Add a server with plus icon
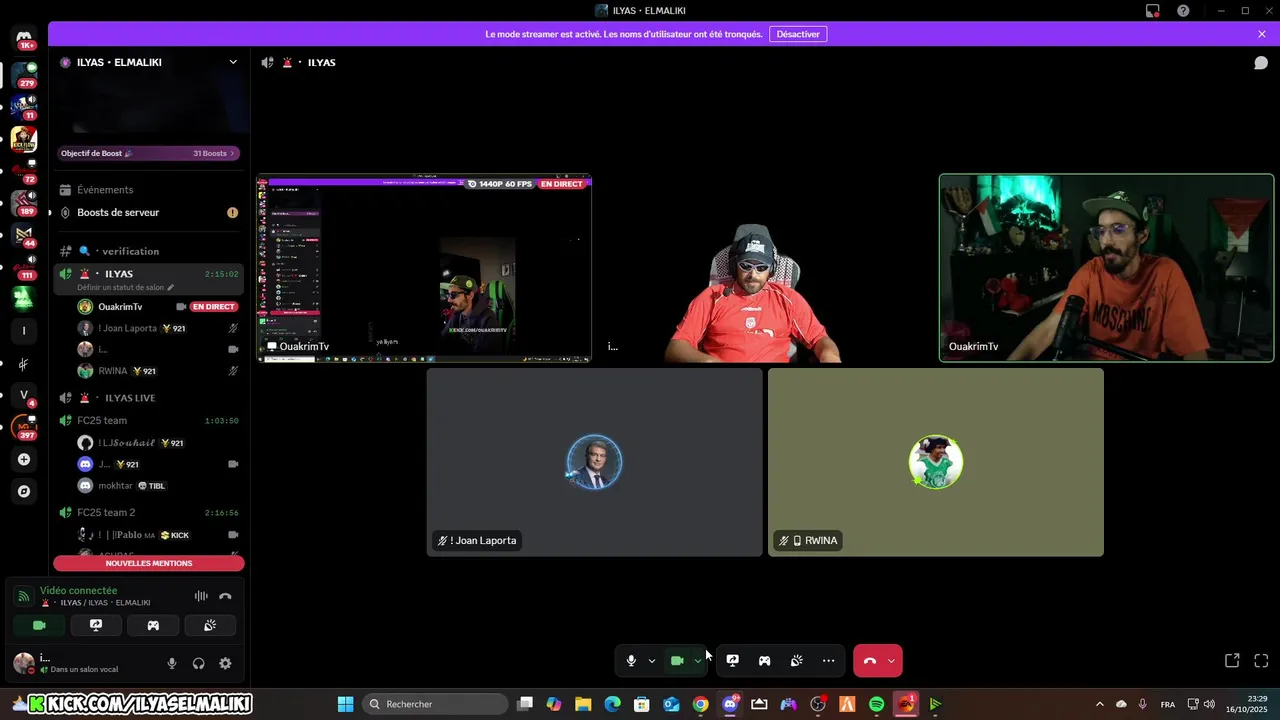This screenshot has width=1280, height=720. [24, 459]
